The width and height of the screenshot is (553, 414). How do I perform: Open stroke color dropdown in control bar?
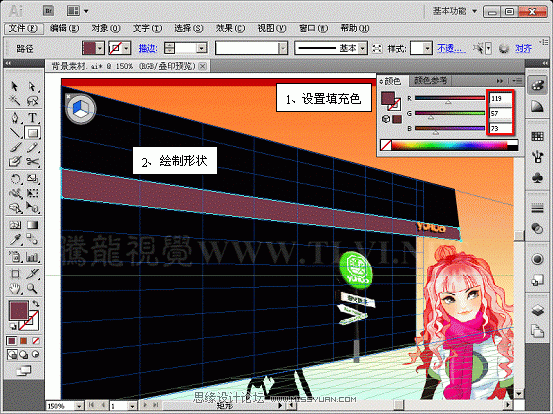pos(127,48)
